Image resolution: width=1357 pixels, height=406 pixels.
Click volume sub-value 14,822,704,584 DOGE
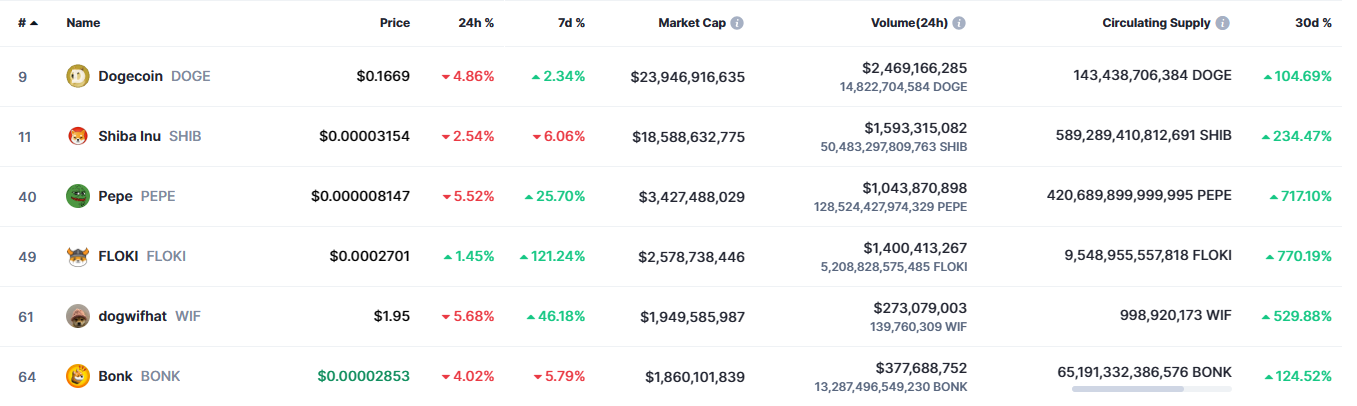click(904, 87)
